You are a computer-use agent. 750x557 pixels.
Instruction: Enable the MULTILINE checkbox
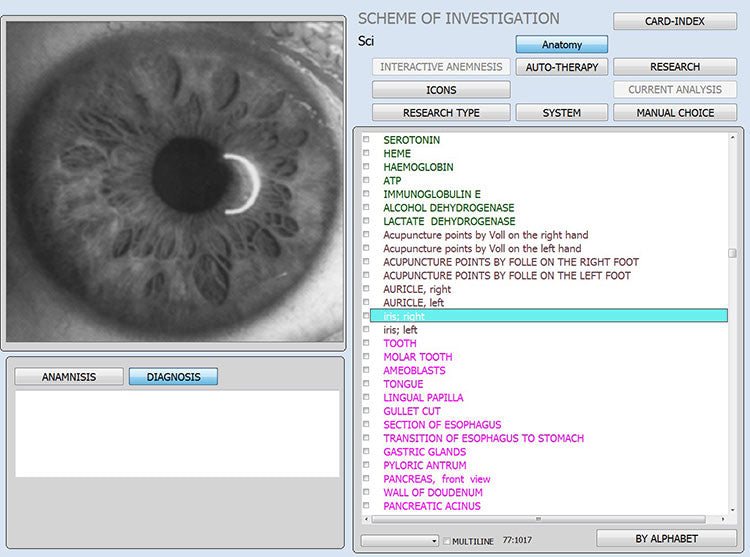[x=447, y=541]
